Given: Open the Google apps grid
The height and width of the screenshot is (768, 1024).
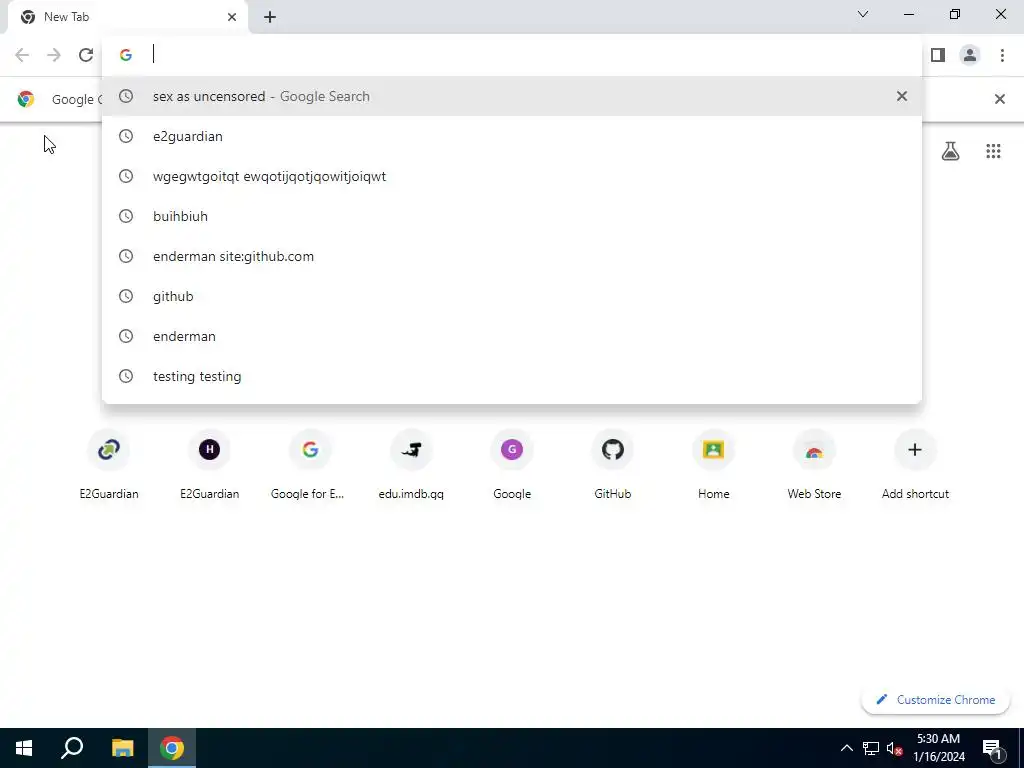Looking at the screenshot, I should pos(993,152).
